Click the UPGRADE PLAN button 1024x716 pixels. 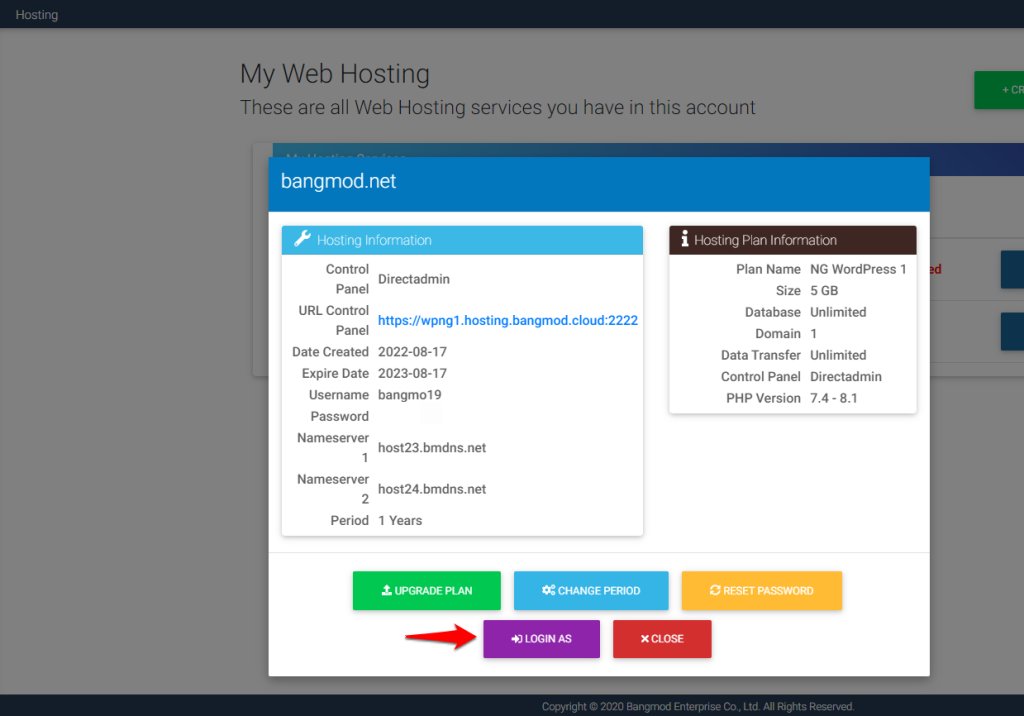point(427,591)
